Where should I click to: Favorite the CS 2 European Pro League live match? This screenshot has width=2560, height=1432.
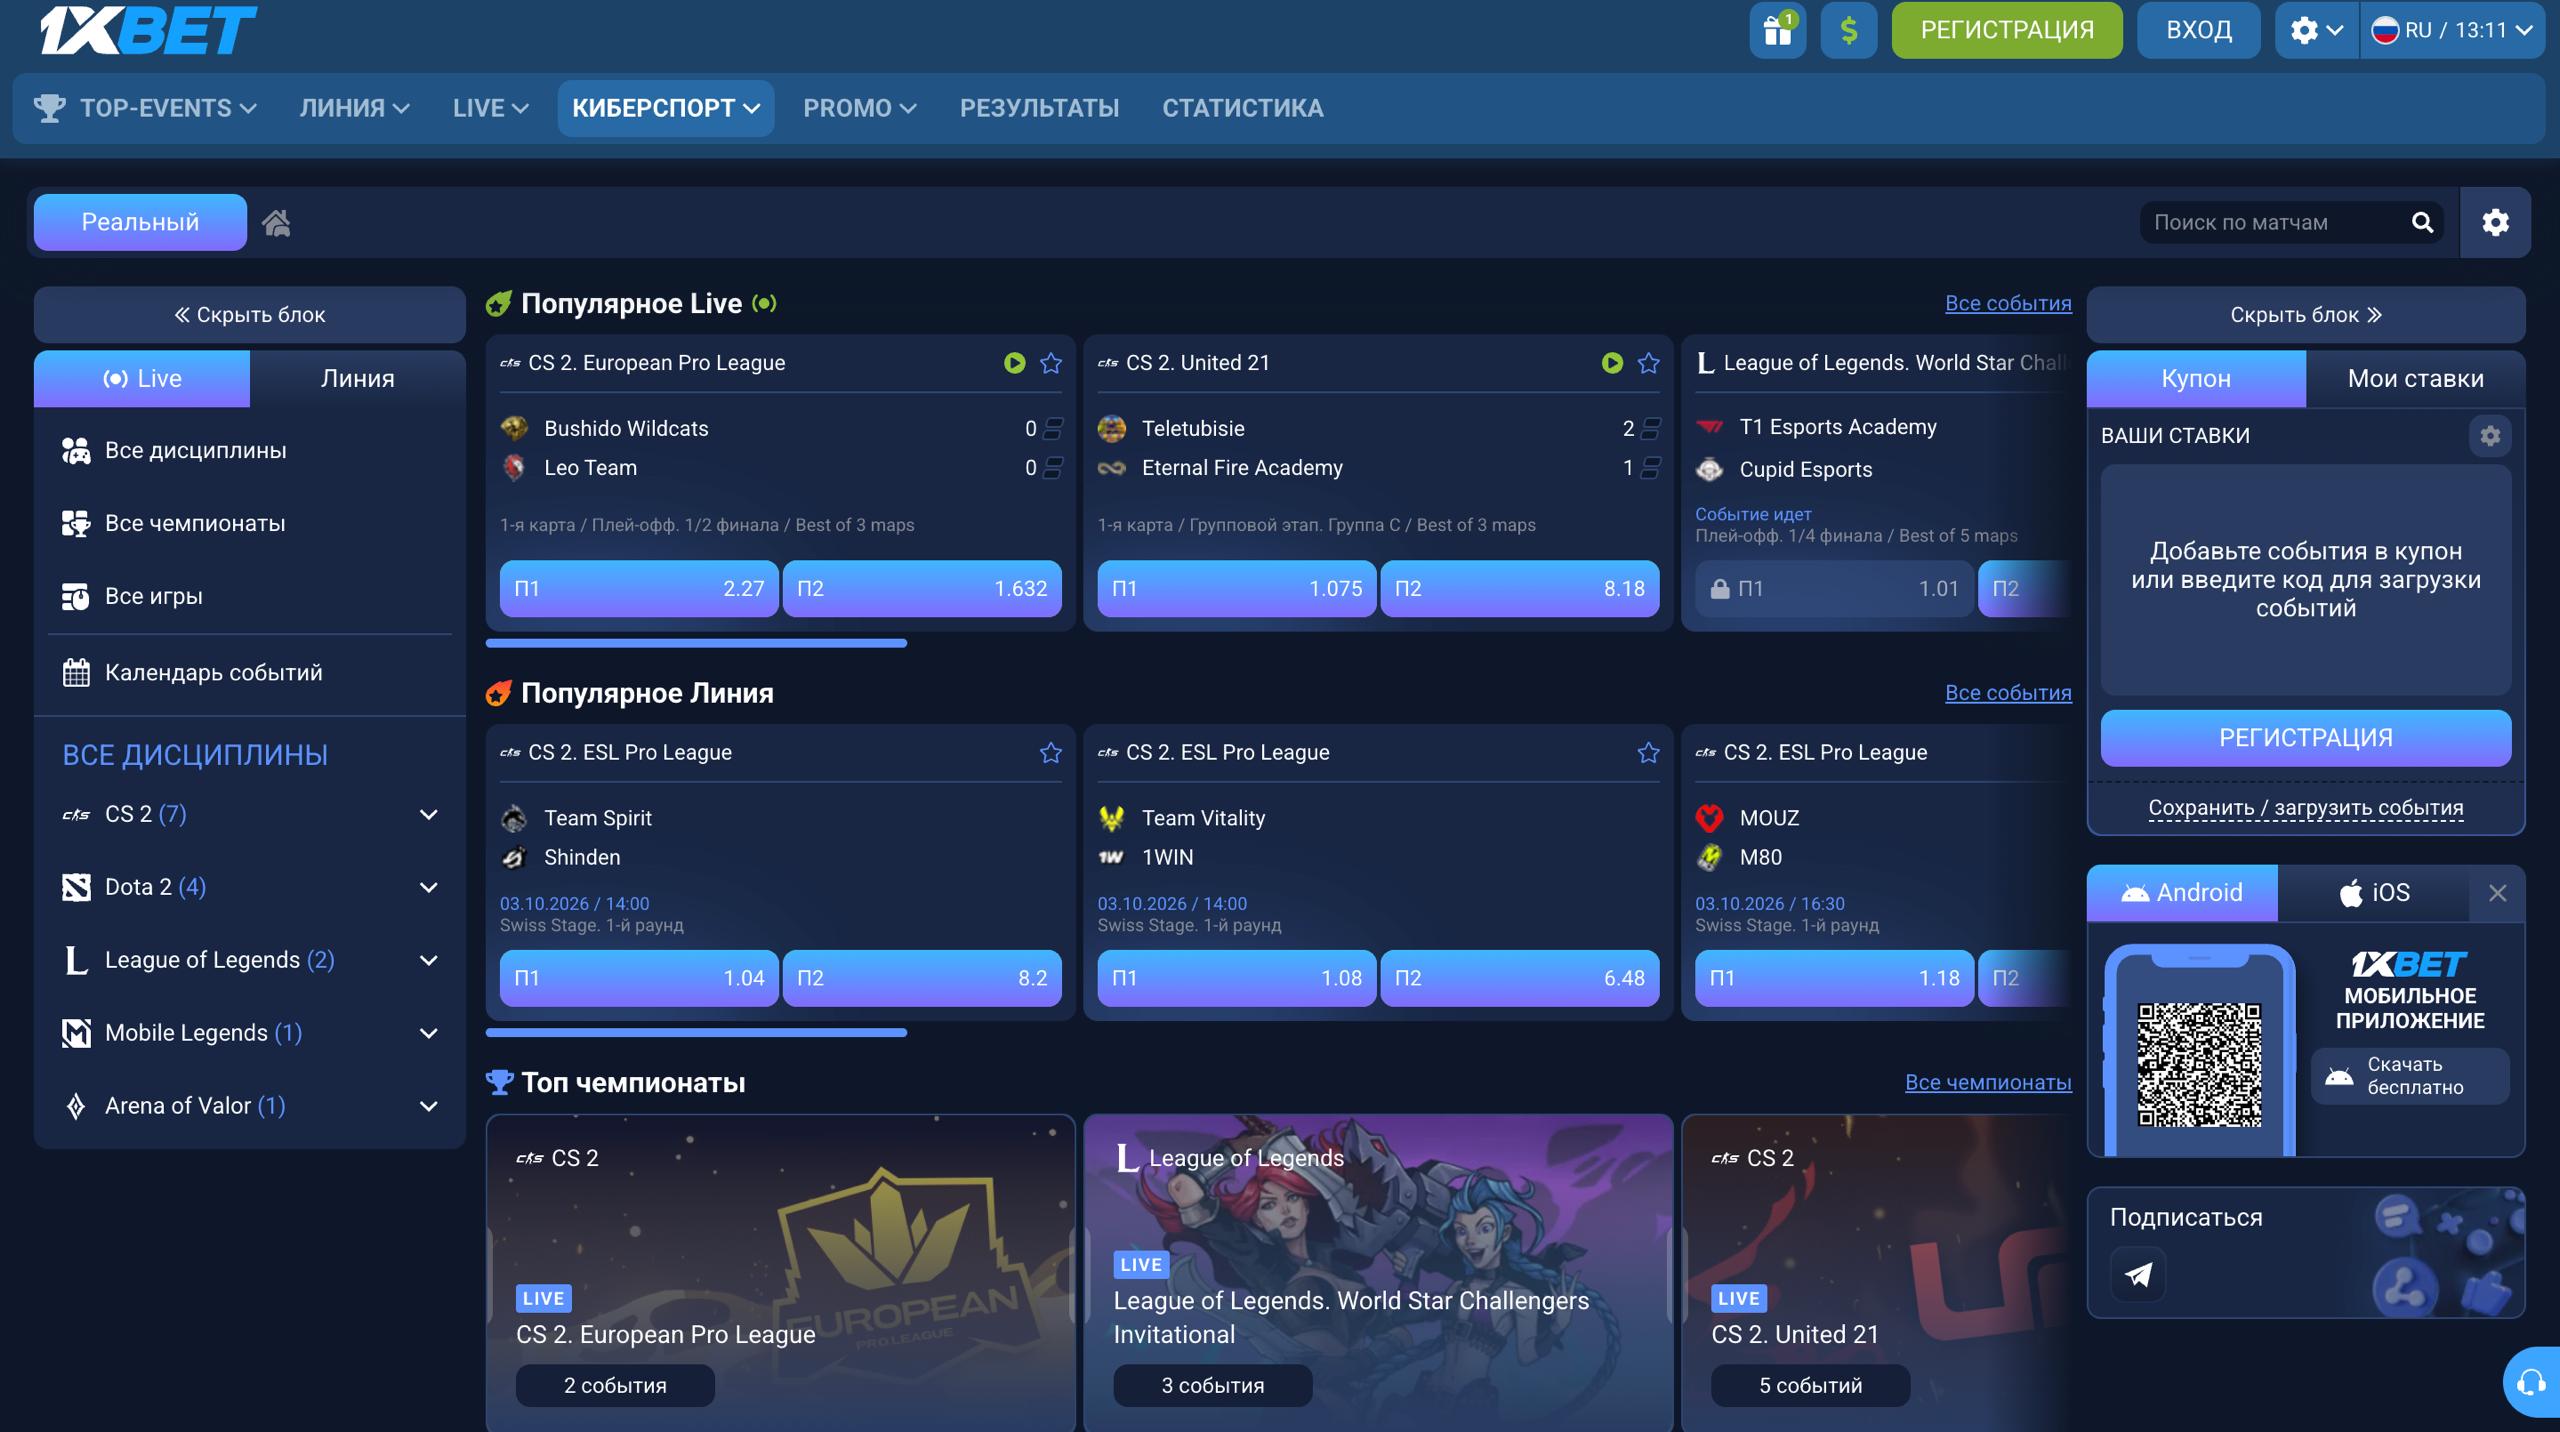(1050, 363)
